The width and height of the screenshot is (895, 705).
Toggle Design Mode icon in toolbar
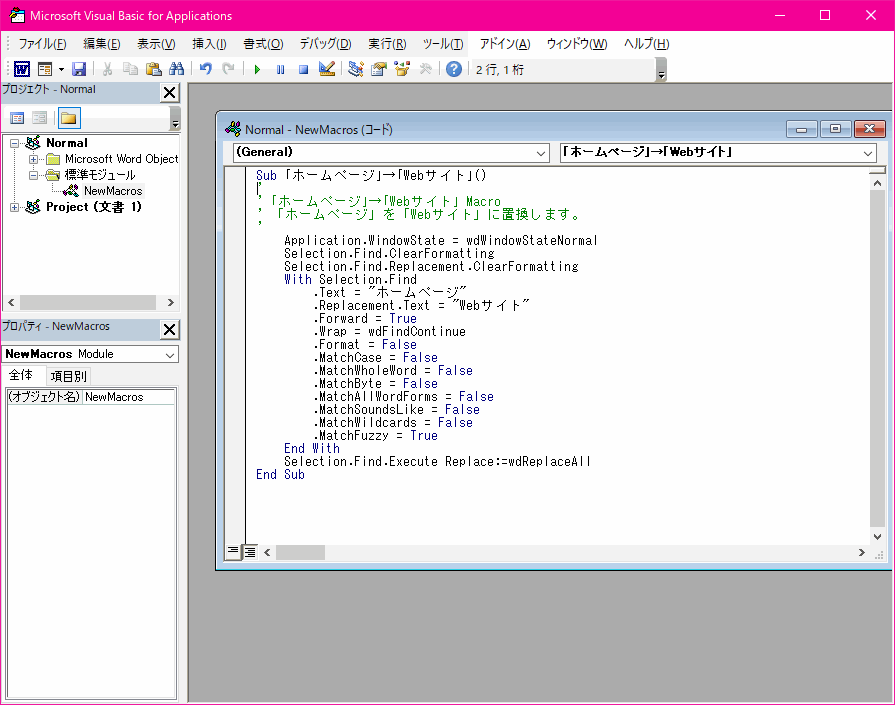pyautogui.click(x=326, y=69)
